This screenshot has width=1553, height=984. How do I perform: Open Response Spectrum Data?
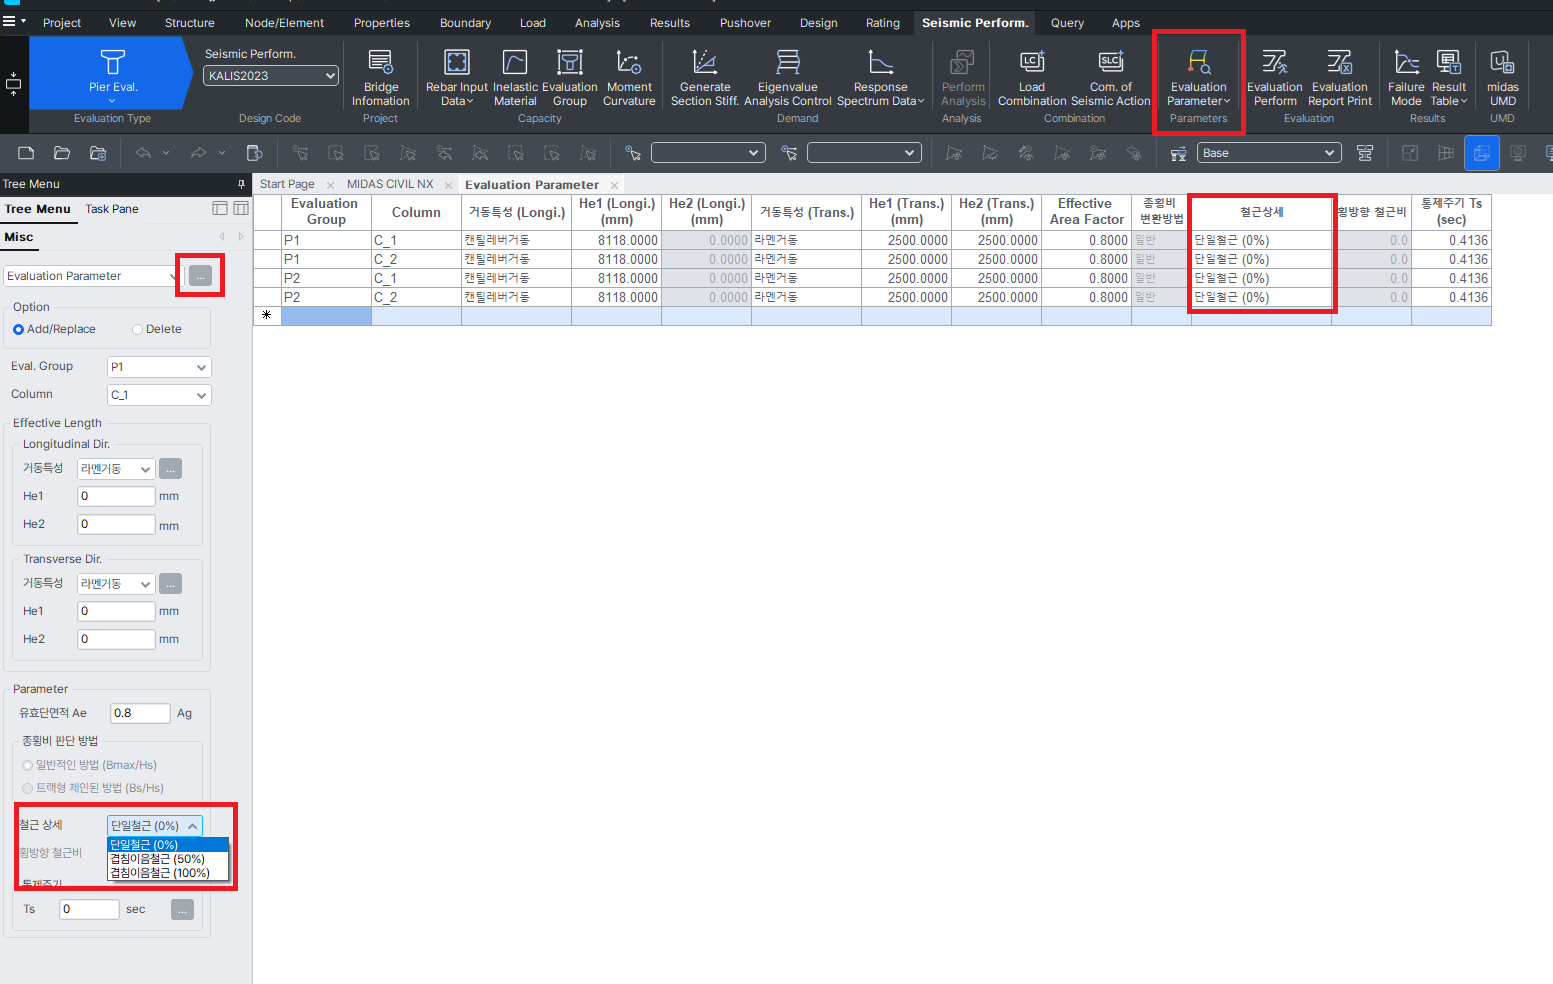click(880, 78)
